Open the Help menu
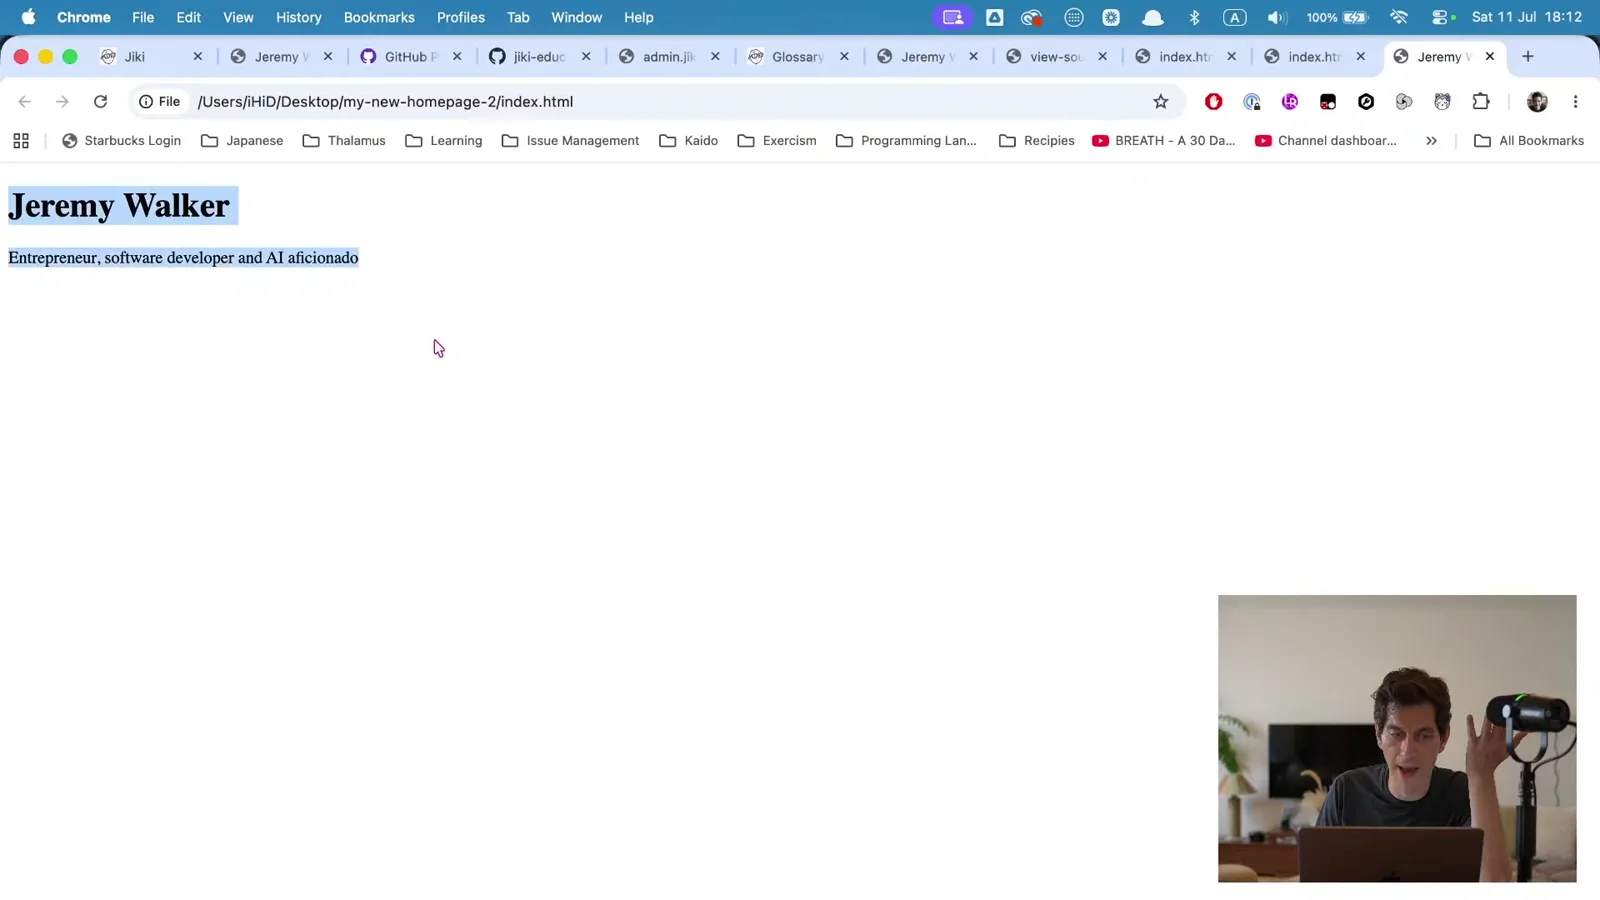This screenshot has height=900, width=1600. pyautogui.click(x=639, y=17)
